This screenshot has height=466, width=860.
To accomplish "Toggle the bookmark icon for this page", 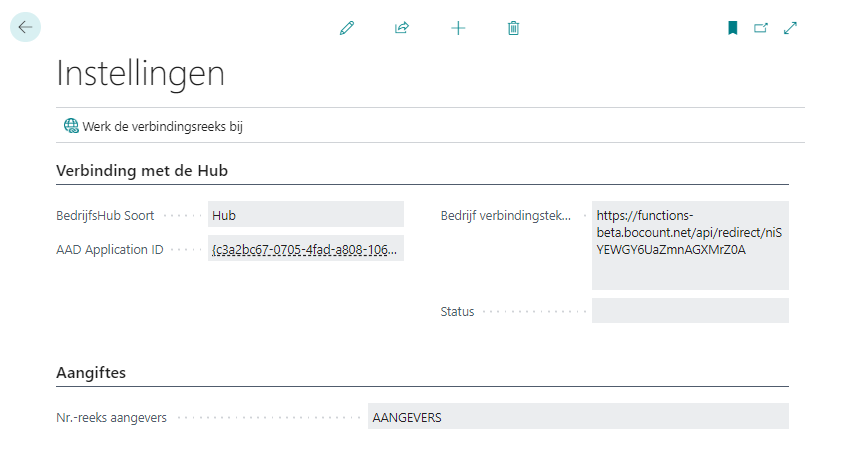I will pyautogui.click(x=732, y=28).
